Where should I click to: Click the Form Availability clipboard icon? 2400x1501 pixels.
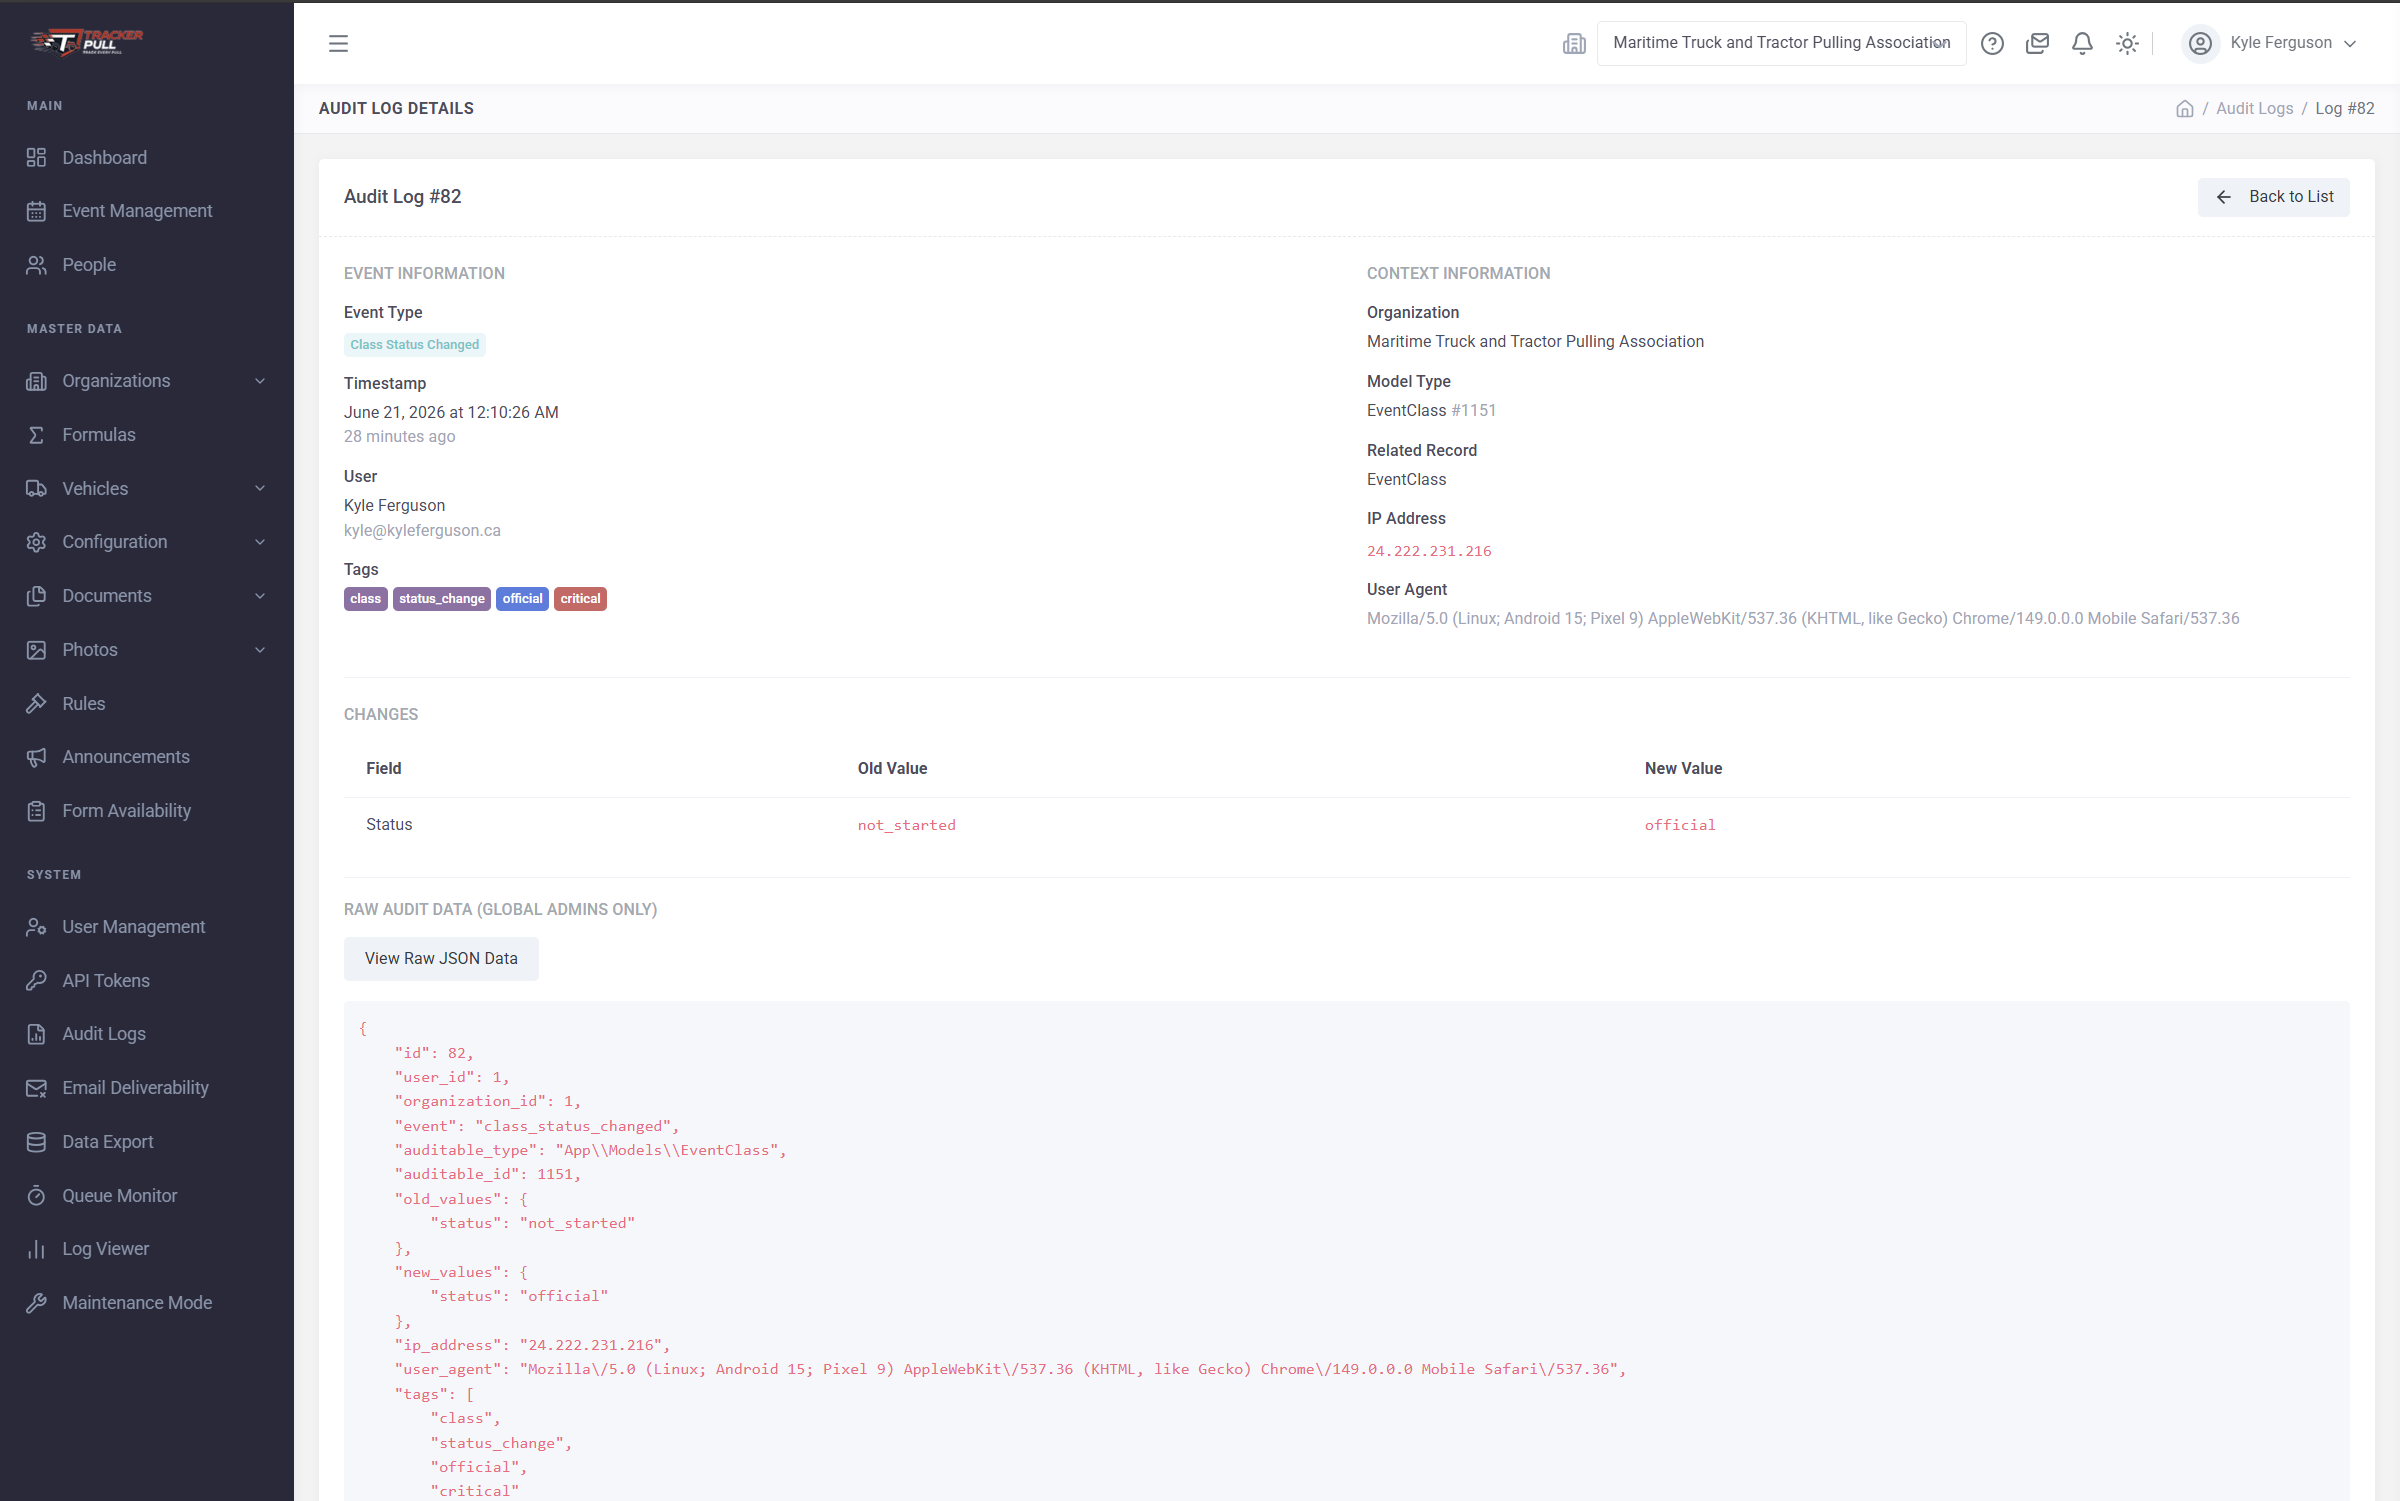coord(36,811)
